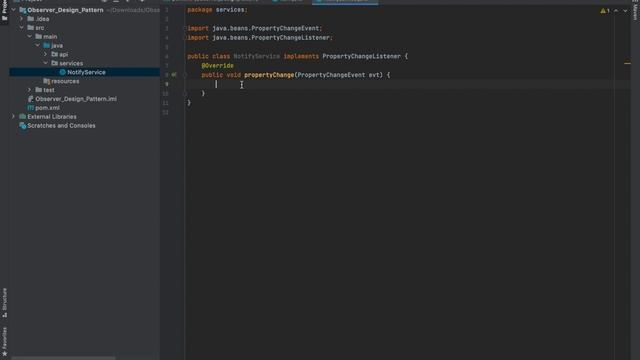
Task: Click the project root module icon
Action: click(x=22, y=10)
